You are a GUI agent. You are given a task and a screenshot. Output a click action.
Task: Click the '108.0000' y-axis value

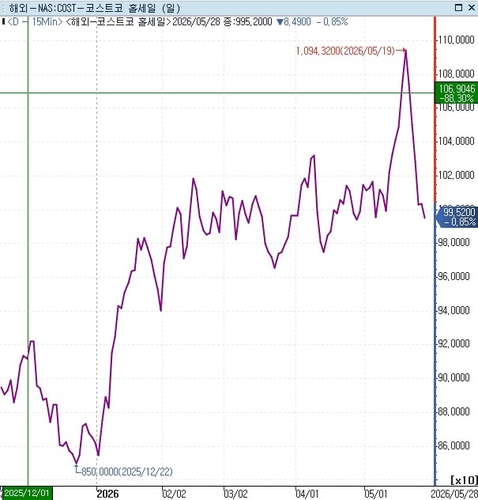click(x=456, y=74)
